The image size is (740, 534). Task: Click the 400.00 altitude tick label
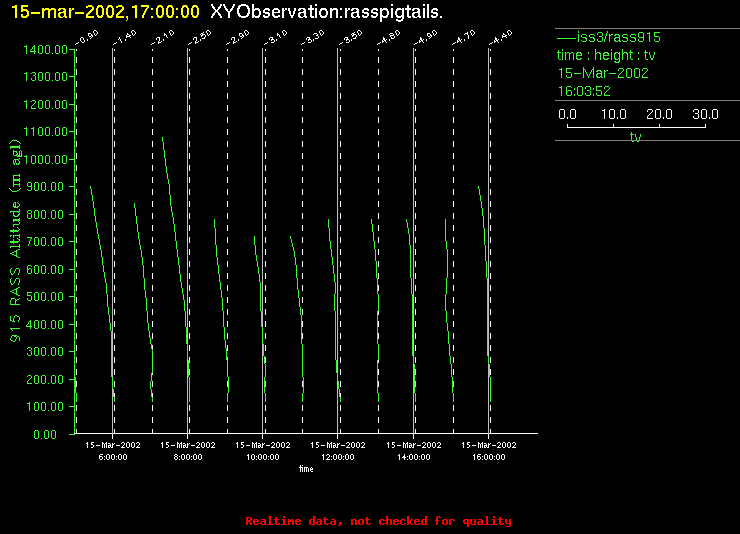(45, 325)
